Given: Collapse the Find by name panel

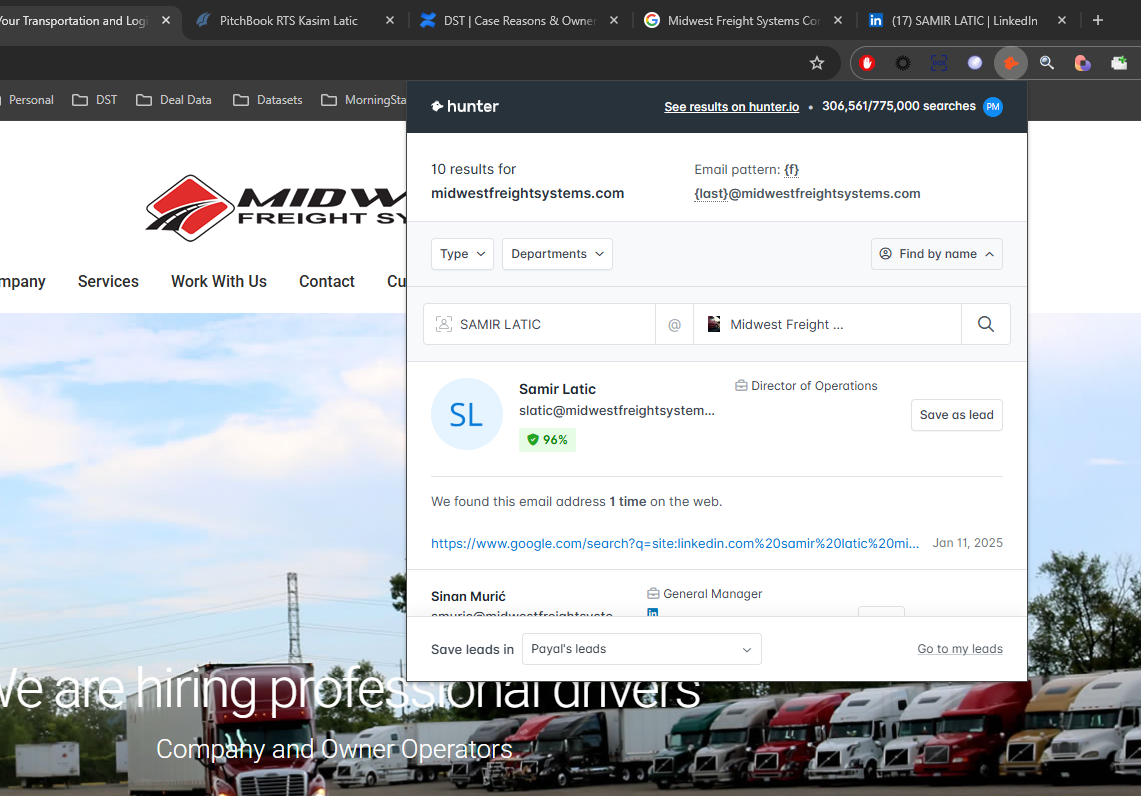Looking at the screenshot, I should (x=936, y=254).
